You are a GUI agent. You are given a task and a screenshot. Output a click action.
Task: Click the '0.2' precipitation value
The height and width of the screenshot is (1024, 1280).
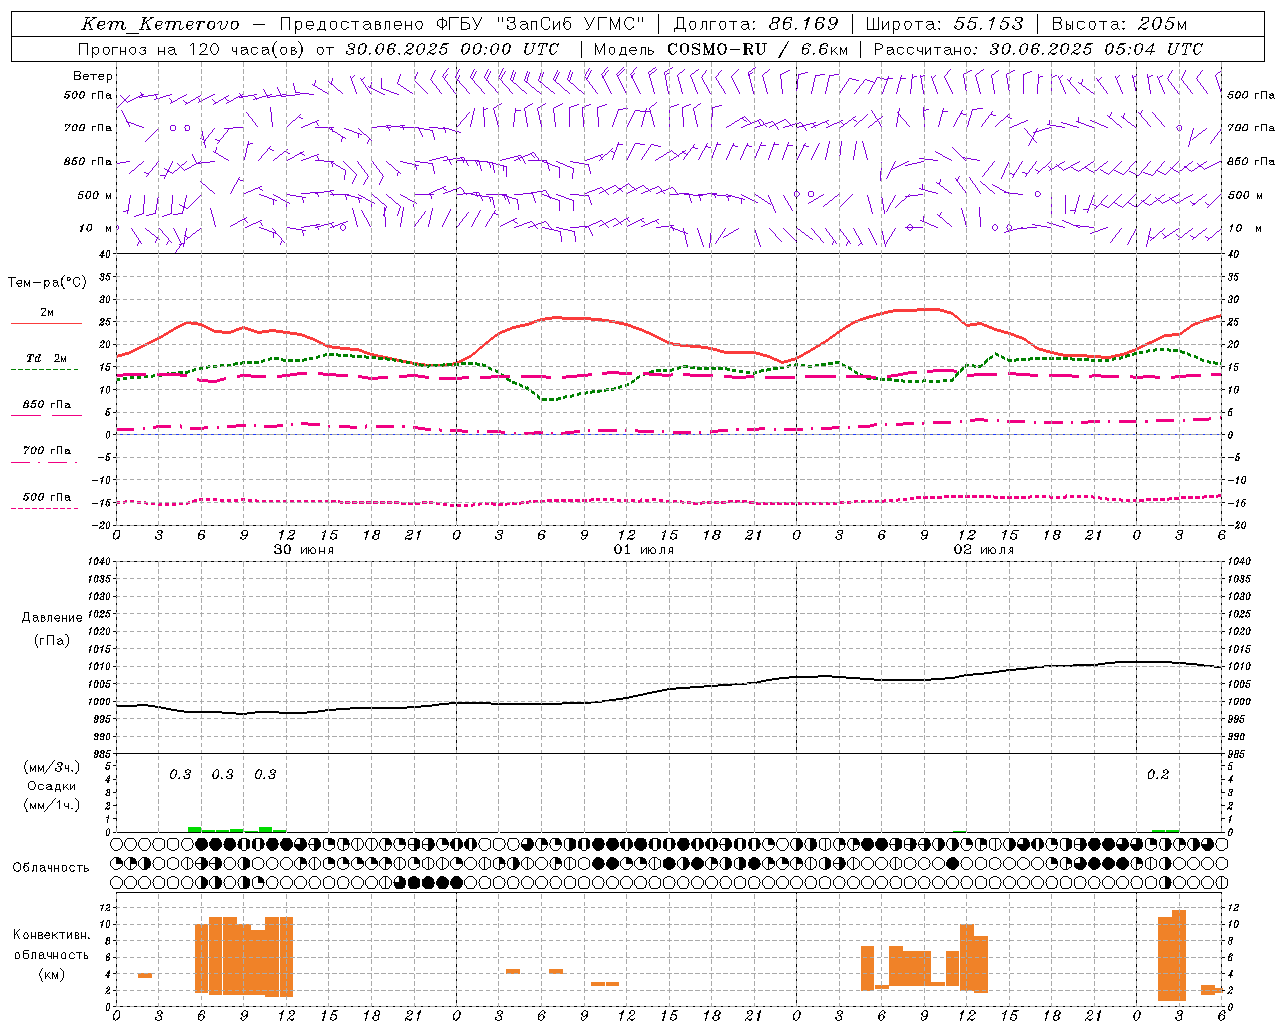1158,775
